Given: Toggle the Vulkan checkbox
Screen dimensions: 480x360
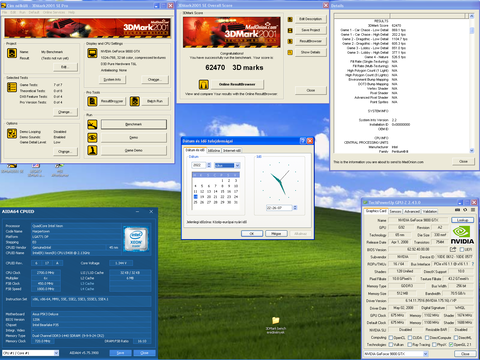Looking at the screenshot, I should click(x=391, y=345).
